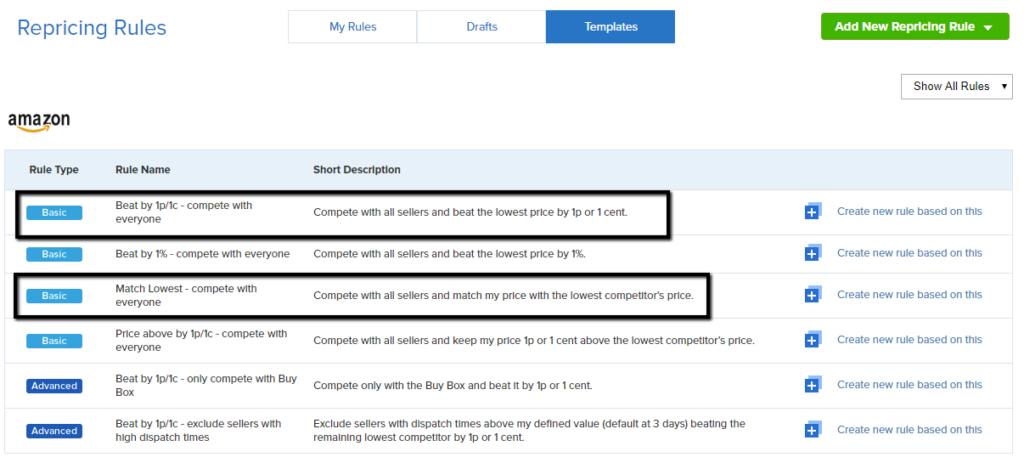Click the copy icon for Price above by 1p/1c rule
Screen dimensions: 1024x463
pyautogui.click(x=813, y=340)
